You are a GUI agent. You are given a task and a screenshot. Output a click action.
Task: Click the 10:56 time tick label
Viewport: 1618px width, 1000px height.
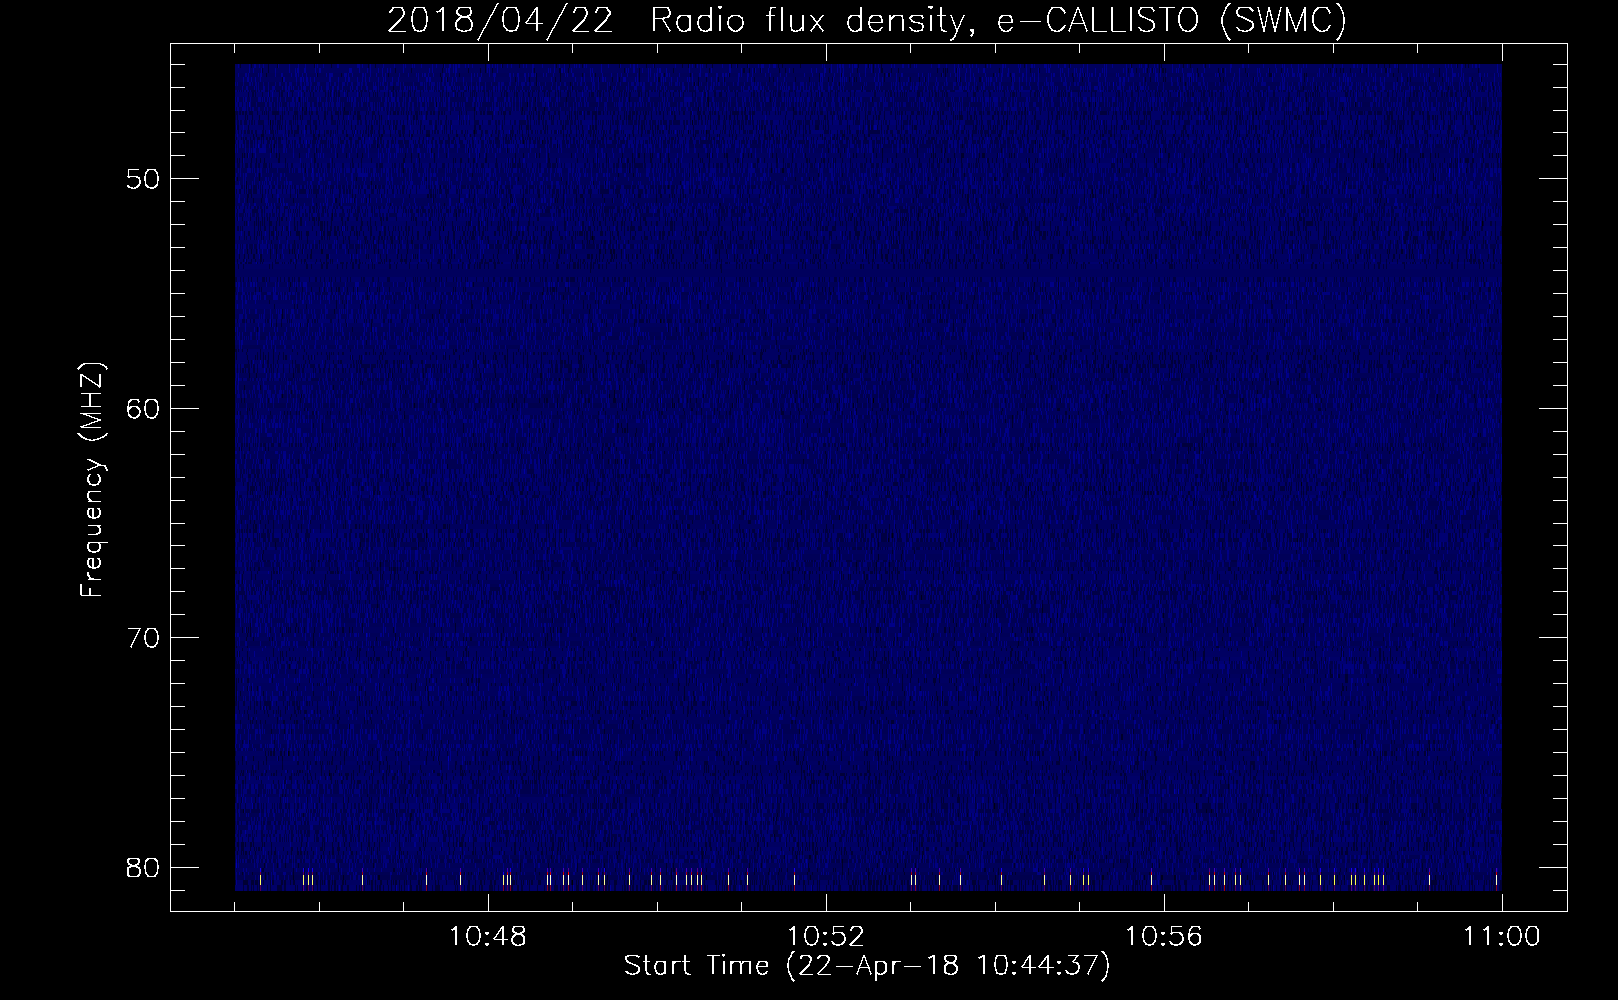1164,937
